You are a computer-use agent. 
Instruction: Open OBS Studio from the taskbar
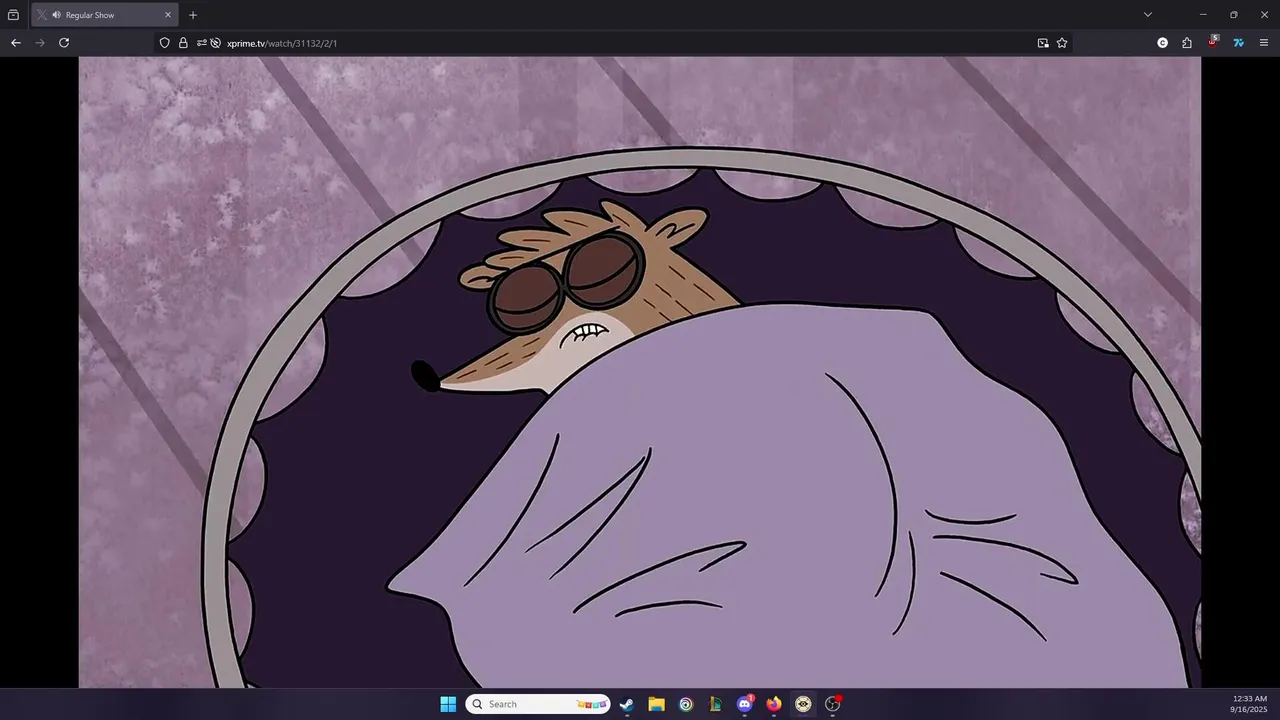[x=833, y=704]
